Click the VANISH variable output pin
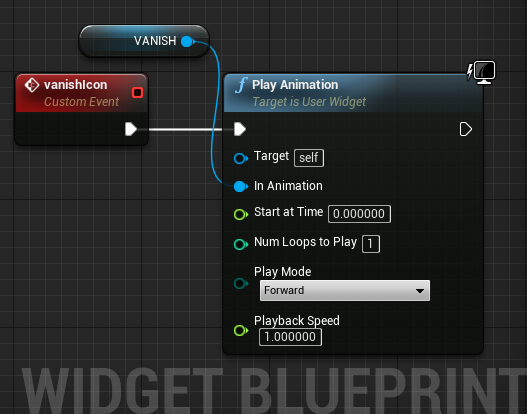The height and width of the screenshot is (414, 527). coord(187,41)
